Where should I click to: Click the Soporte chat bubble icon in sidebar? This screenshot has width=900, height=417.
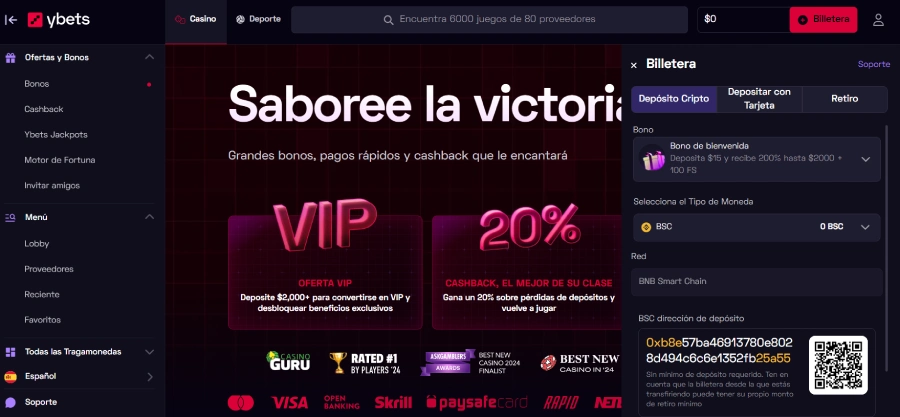[x=10, y=402]
